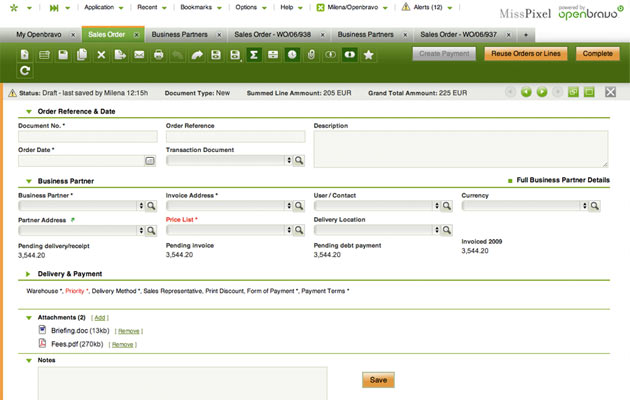This screenshot has width=630, height=400.
Task: Click the green detach window icon
Action: click(x=573, y=92)
